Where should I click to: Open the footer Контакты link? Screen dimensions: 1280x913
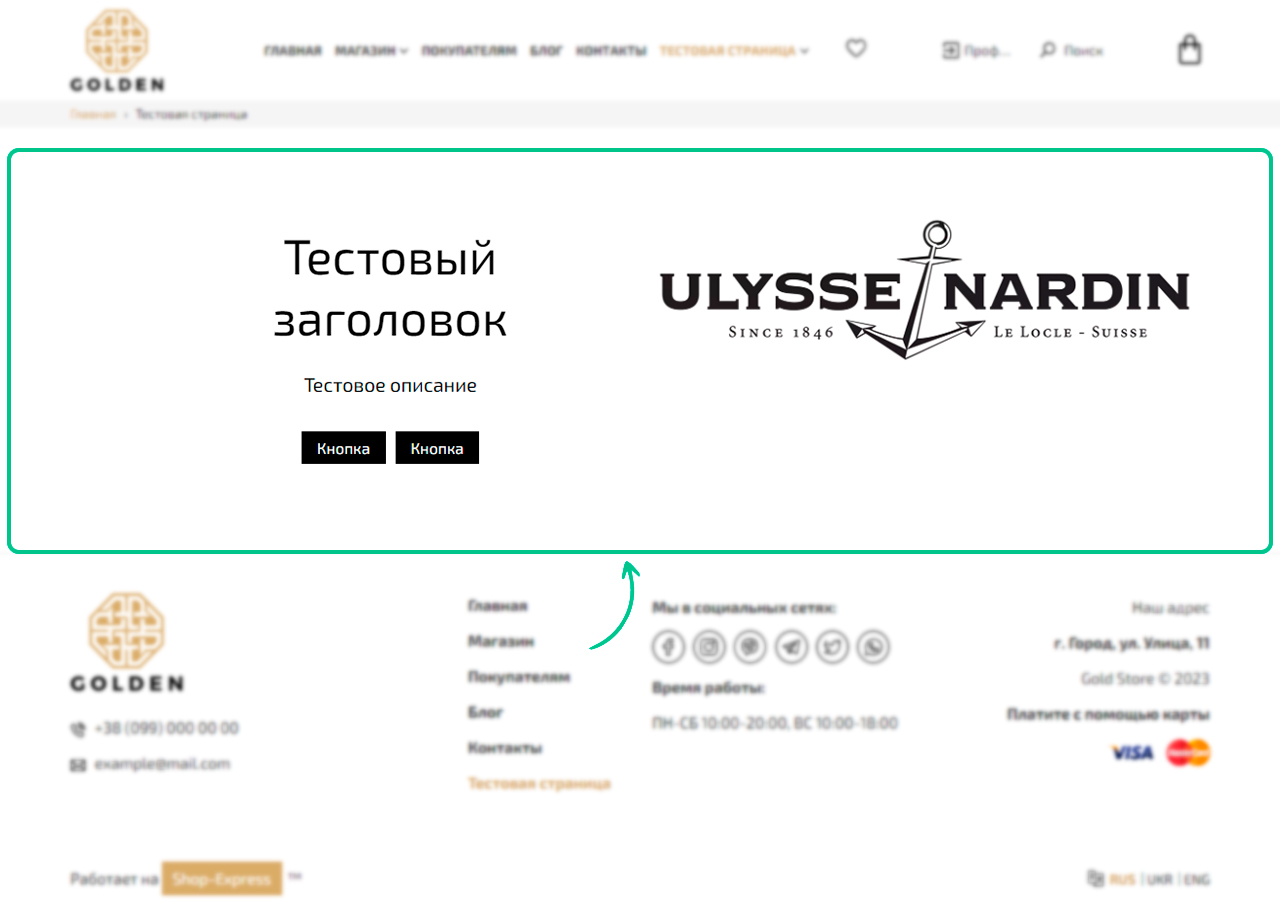(x=505, y=748)
